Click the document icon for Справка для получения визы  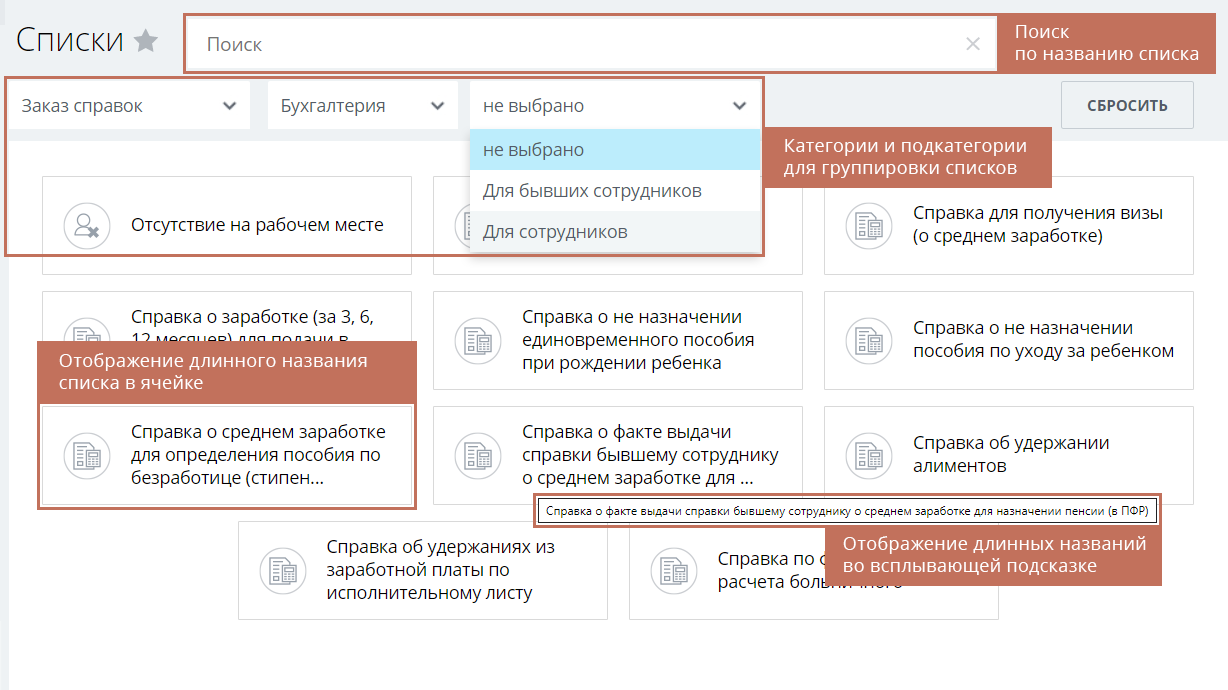(x=868, y=225)
